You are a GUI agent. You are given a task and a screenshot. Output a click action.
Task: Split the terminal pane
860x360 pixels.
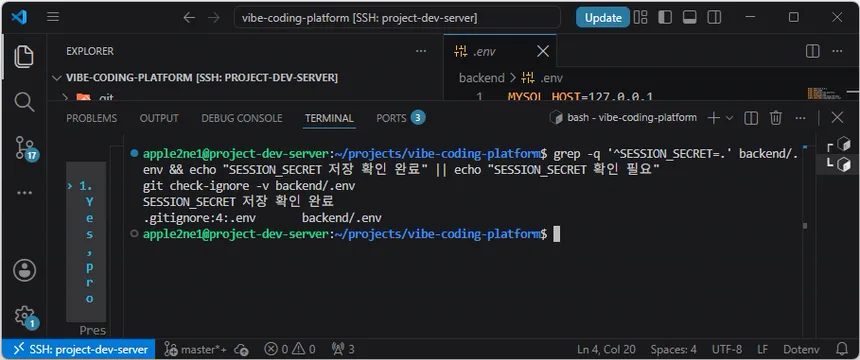(751, 117)
